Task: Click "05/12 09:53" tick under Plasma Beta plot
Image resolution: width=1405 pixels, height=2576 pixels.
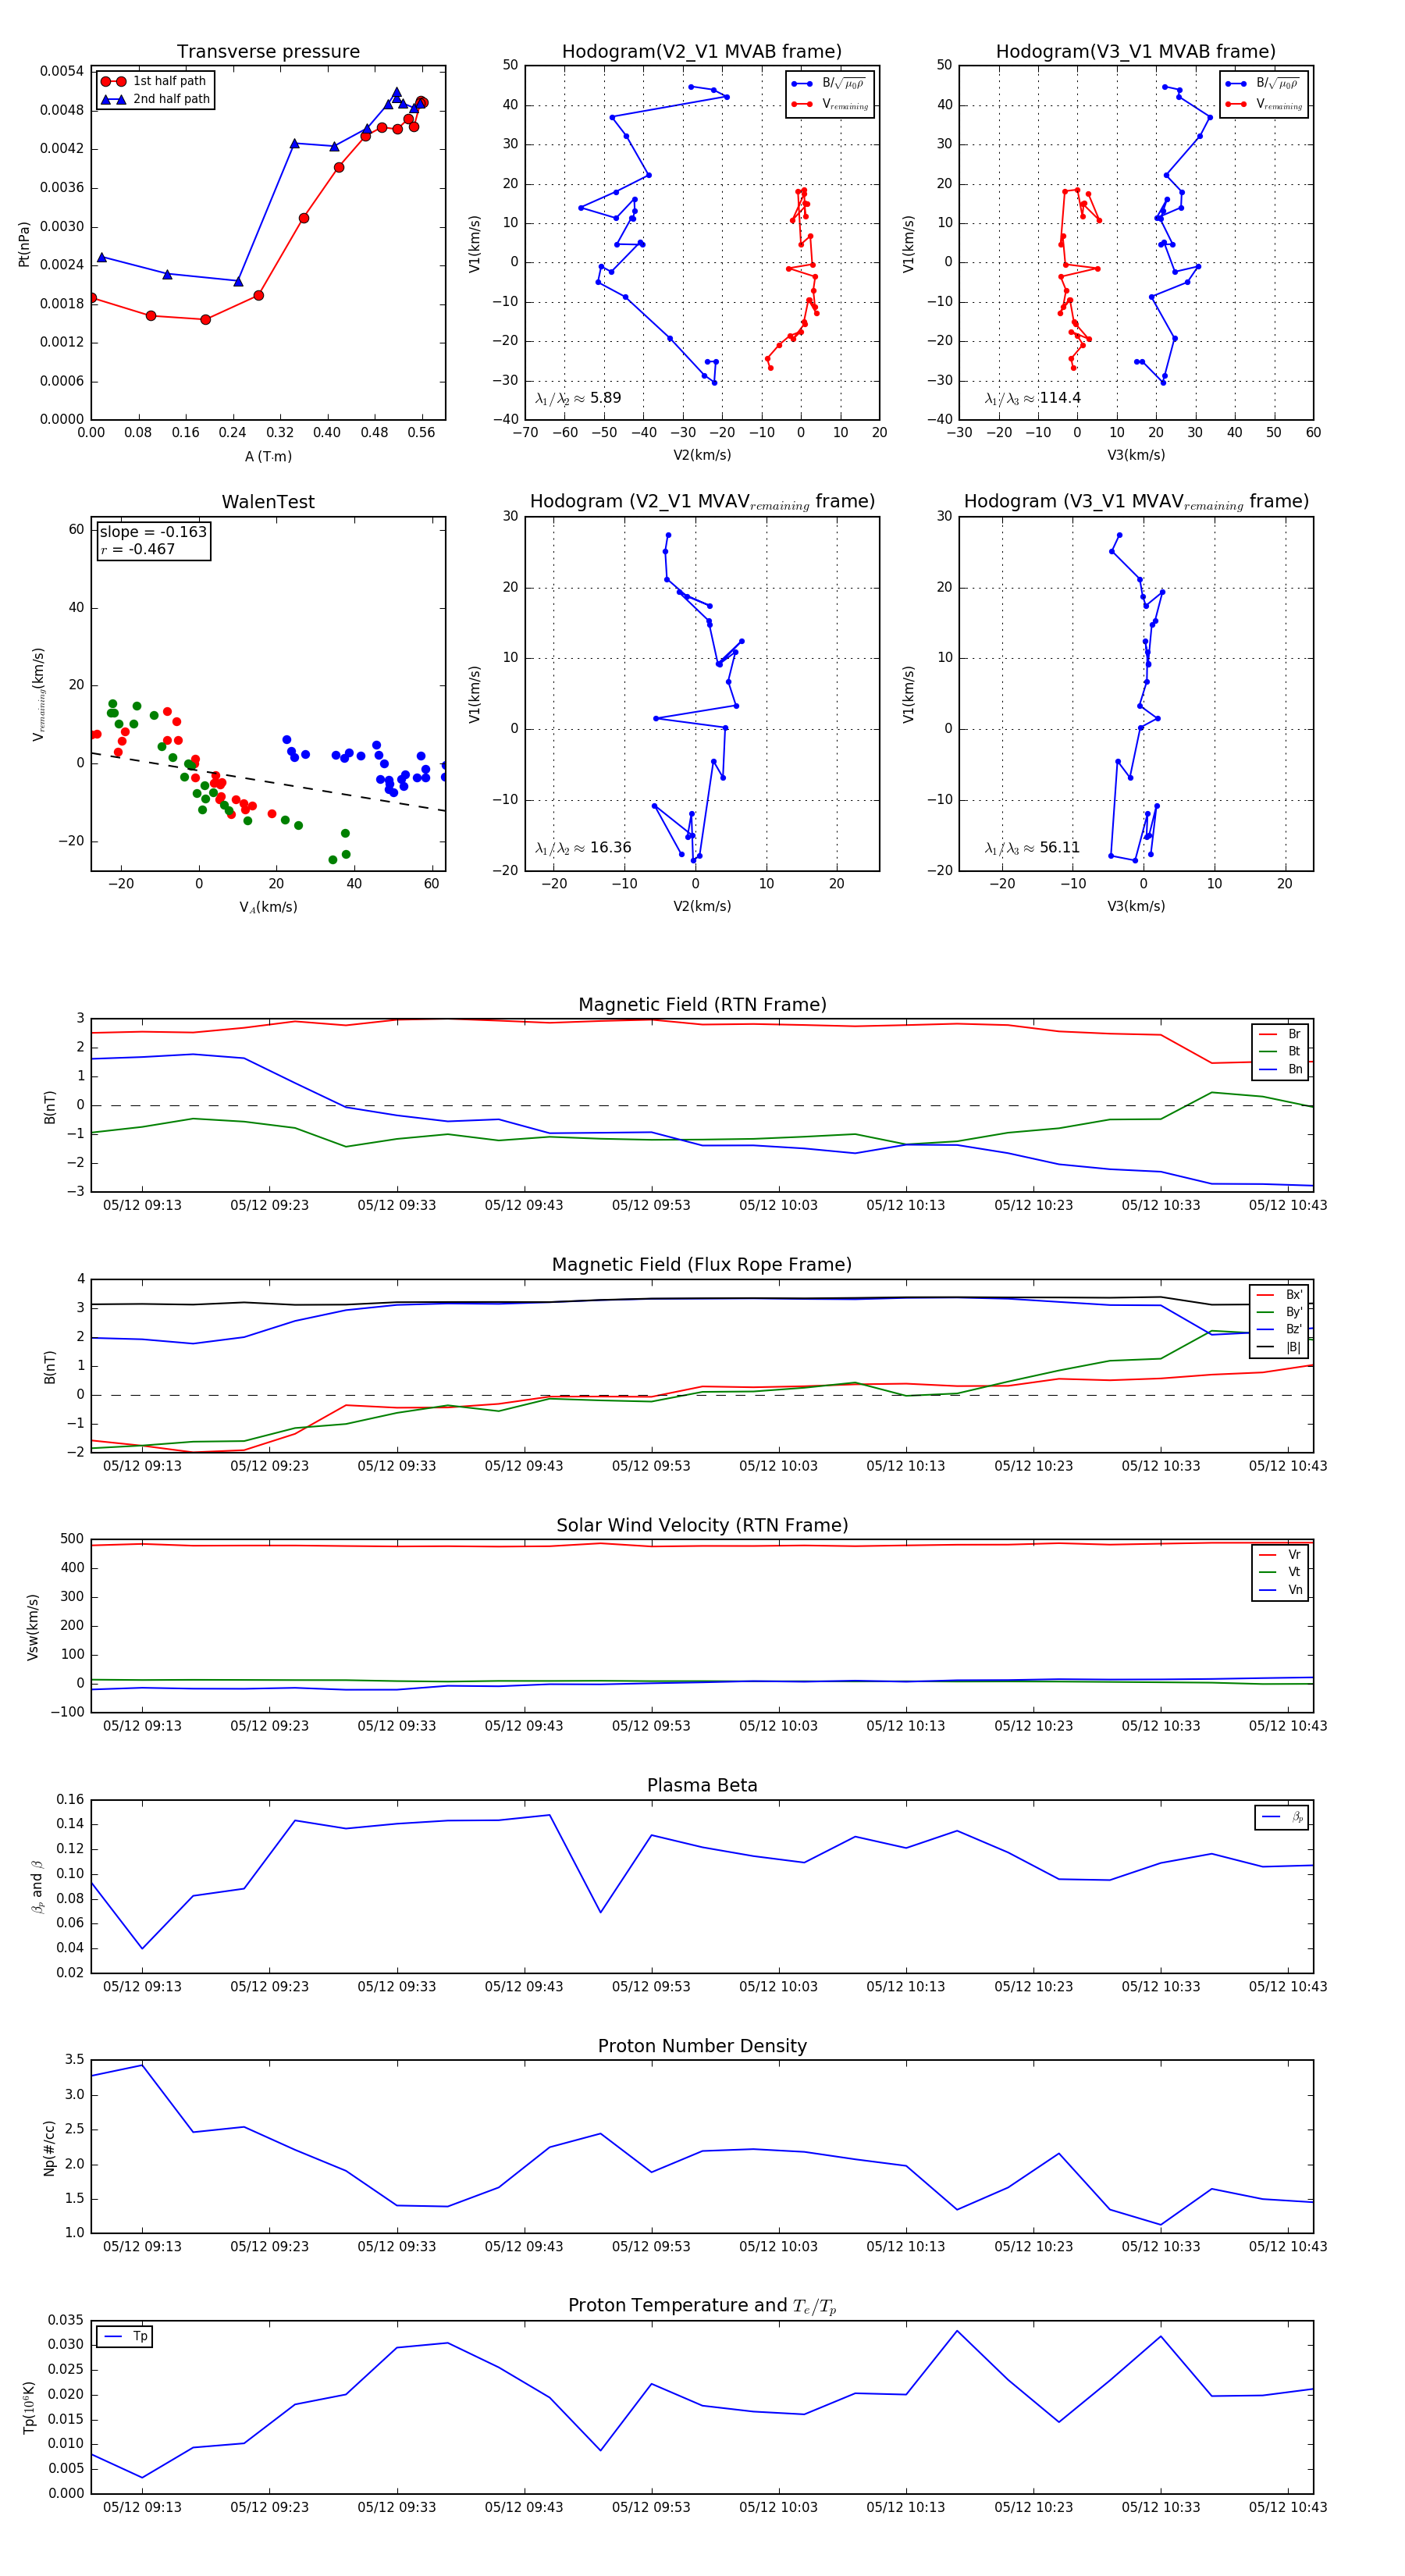Action: 651,1986
